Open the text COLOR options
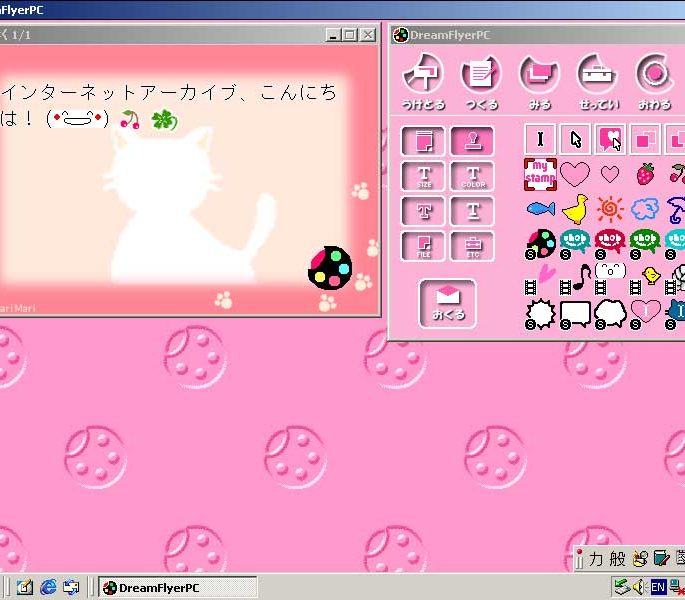The height and width of the screenshot is (600, 685). (472, 177)
